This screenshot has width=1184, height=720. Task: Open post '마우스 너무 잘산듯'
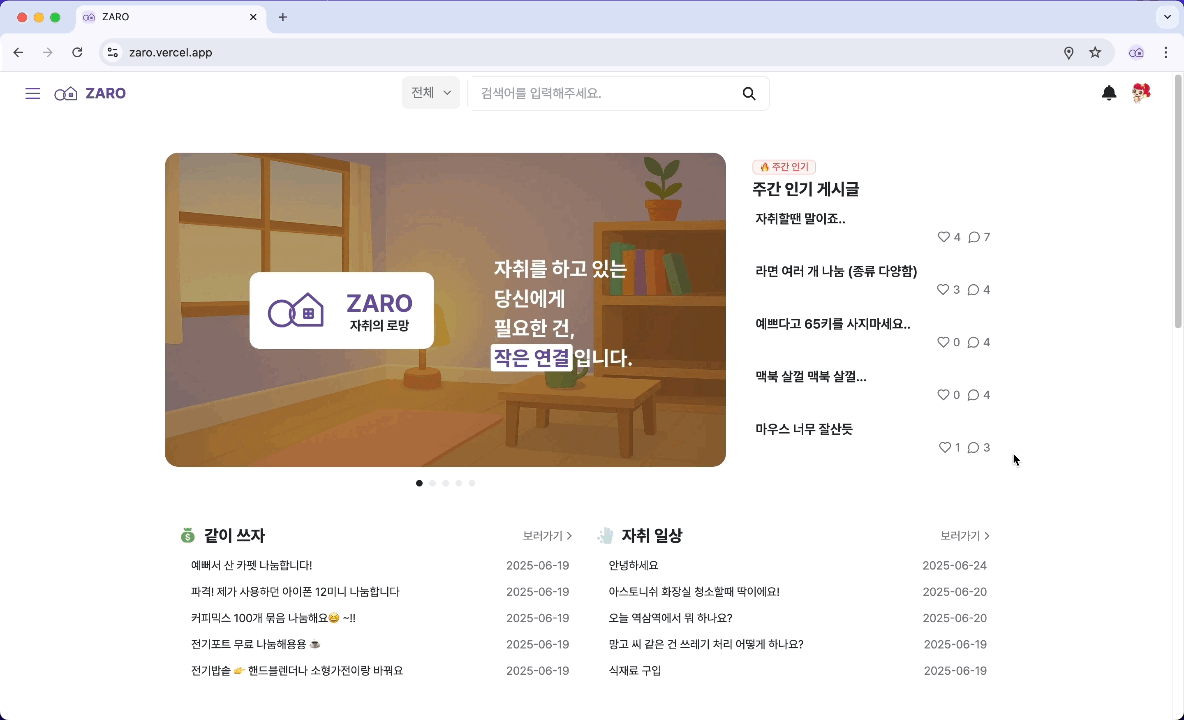click(x=804, y=429)
